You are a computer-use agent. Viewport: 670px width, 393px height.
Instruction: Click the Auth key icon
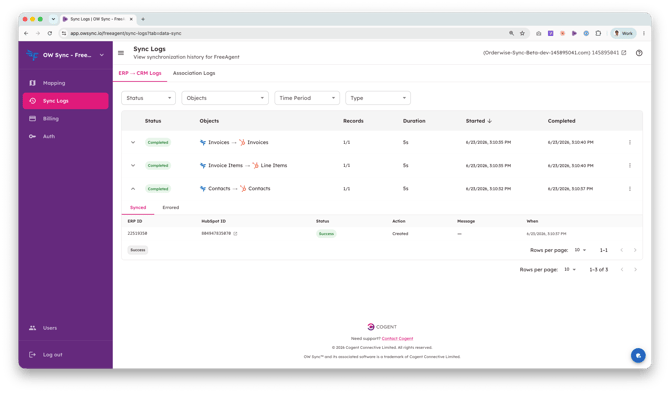click(32, 136)
